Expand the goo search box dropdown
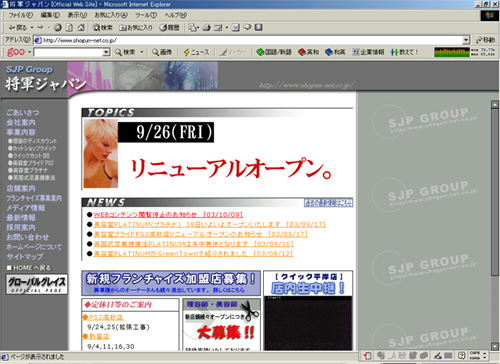The image size is (500, 364). click(106, 52)
